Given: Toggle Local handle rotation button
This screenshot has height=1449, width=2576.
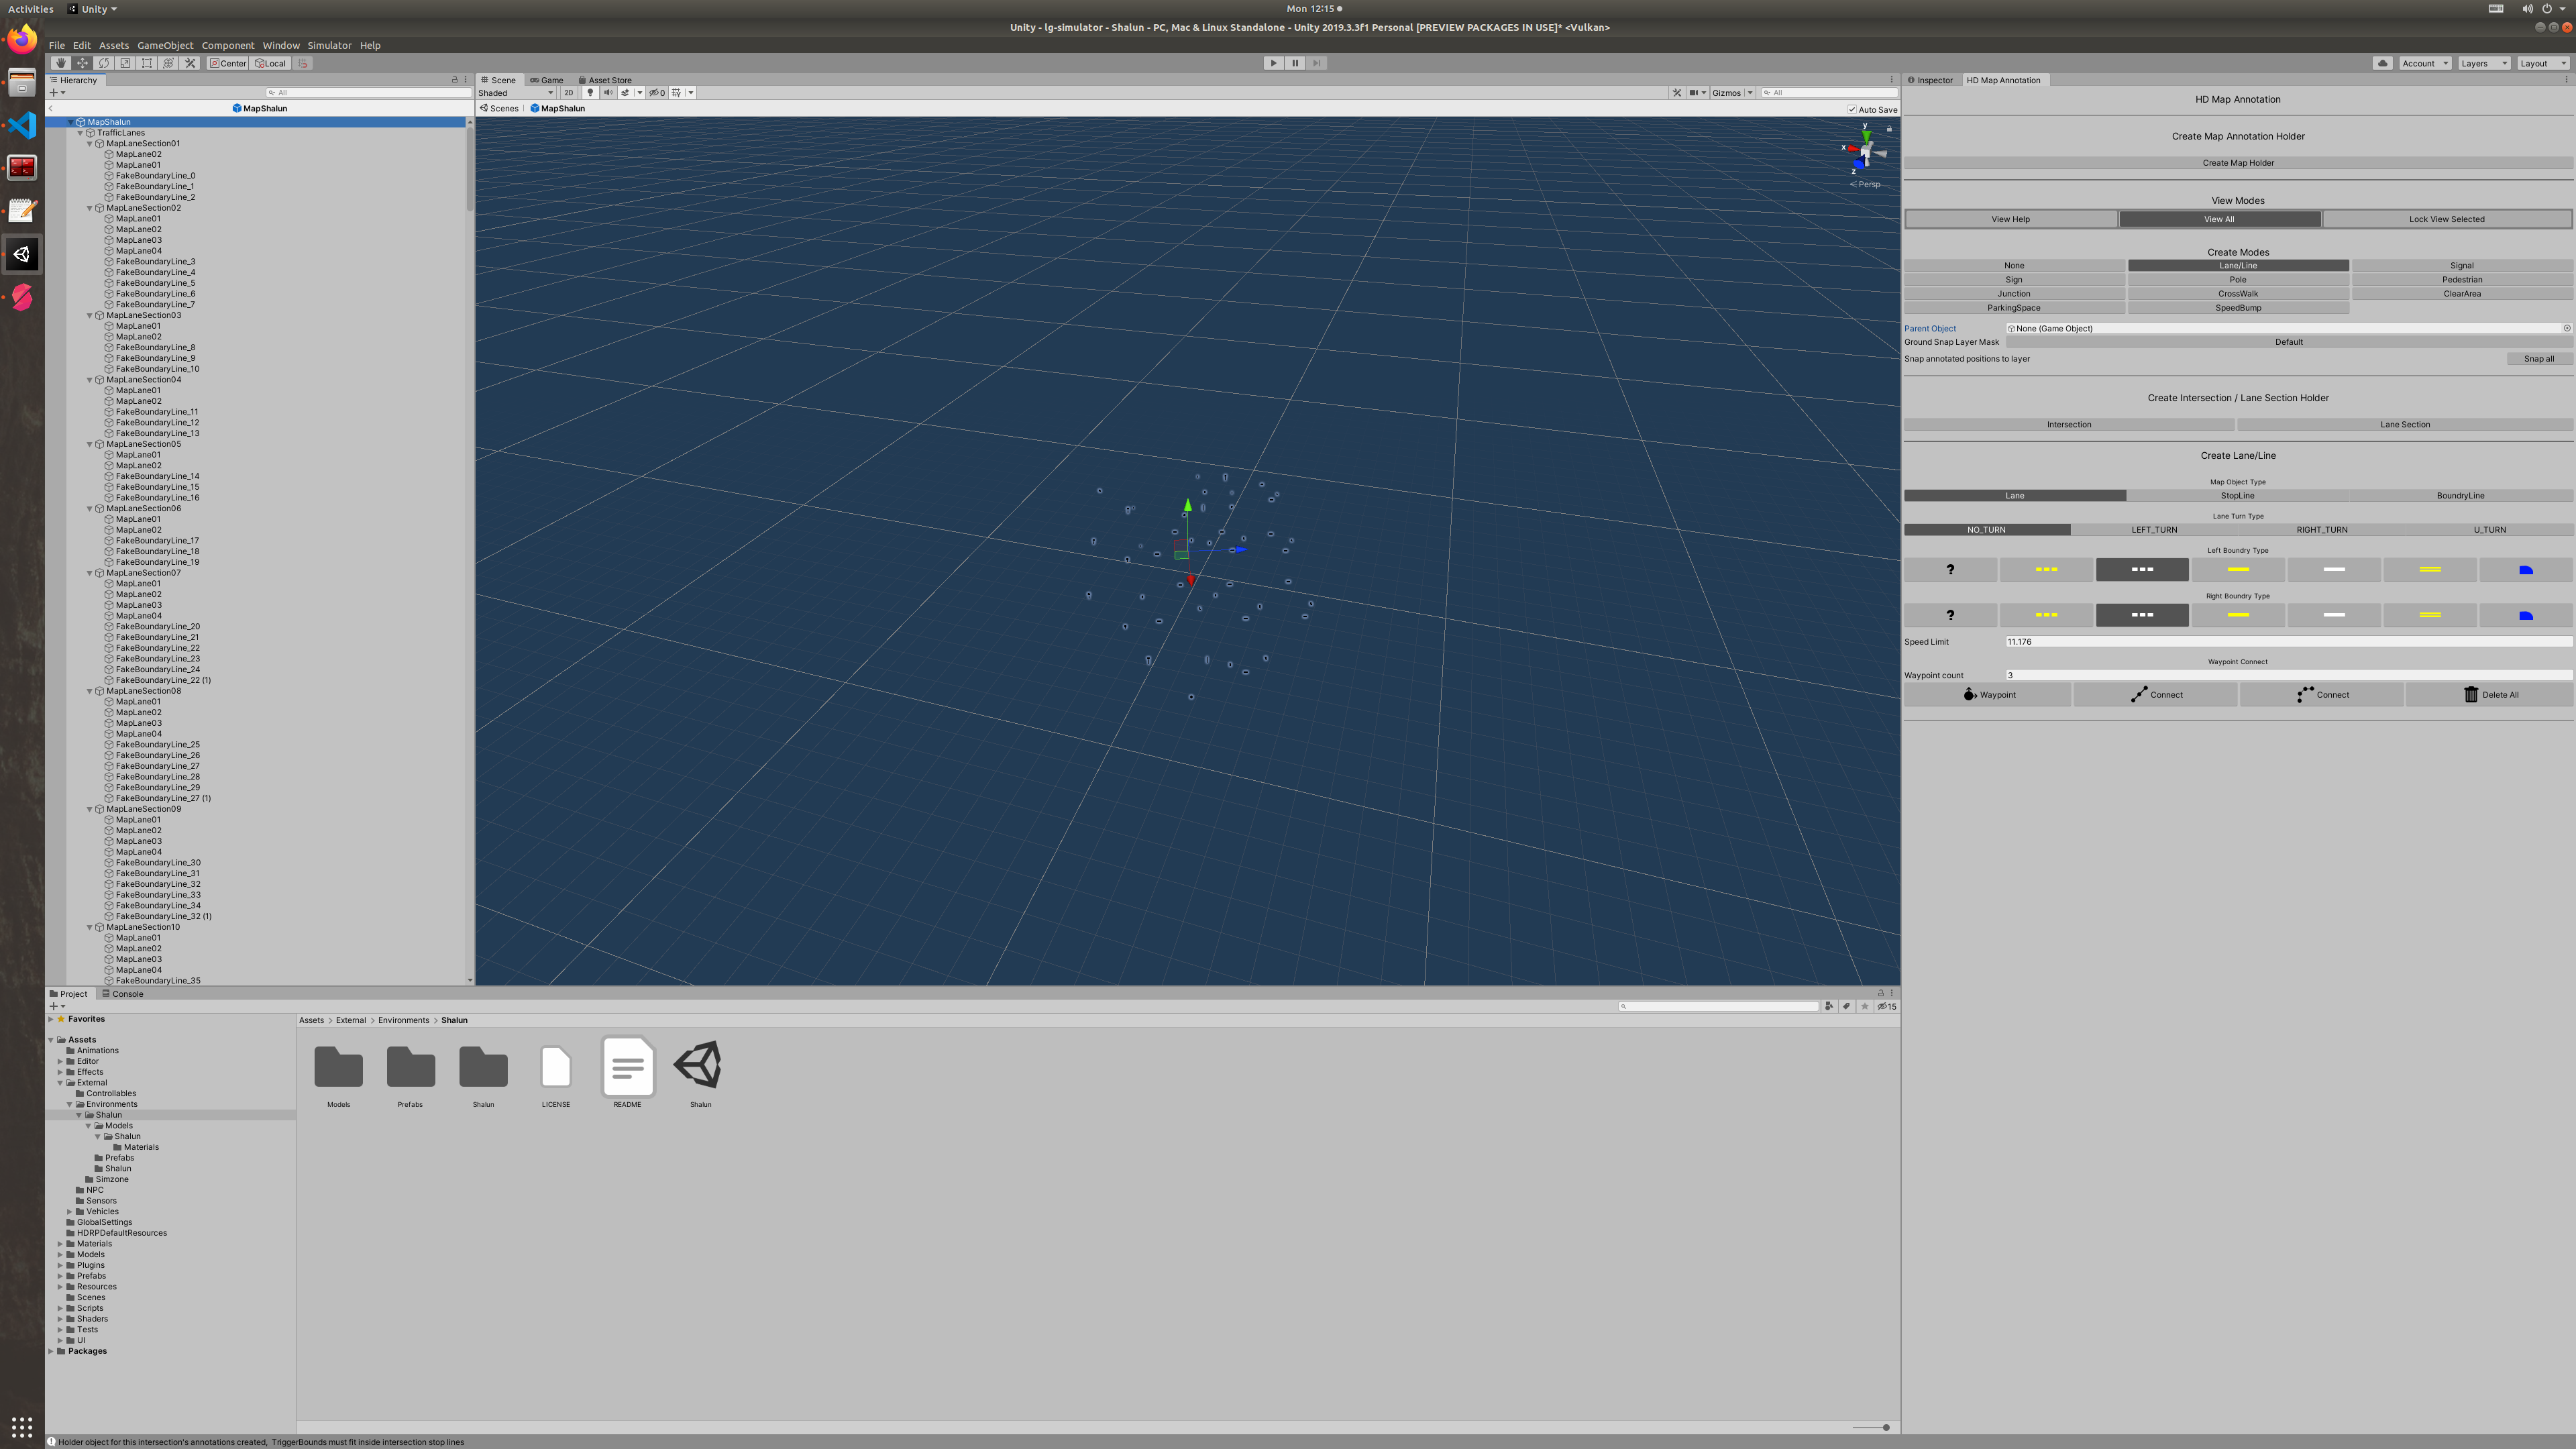Looking at the screenshot, I should pos(271,63).
